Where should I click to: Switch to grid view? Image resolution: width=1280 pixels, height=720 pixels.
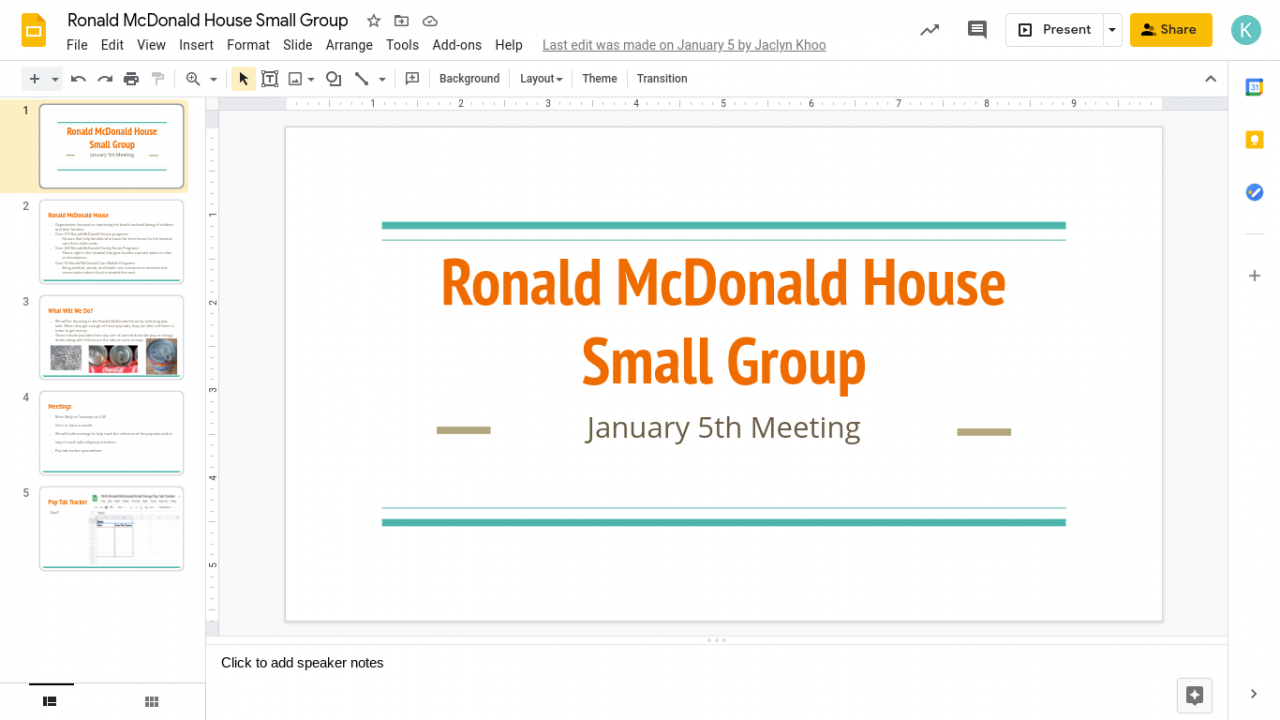(152, 701)
